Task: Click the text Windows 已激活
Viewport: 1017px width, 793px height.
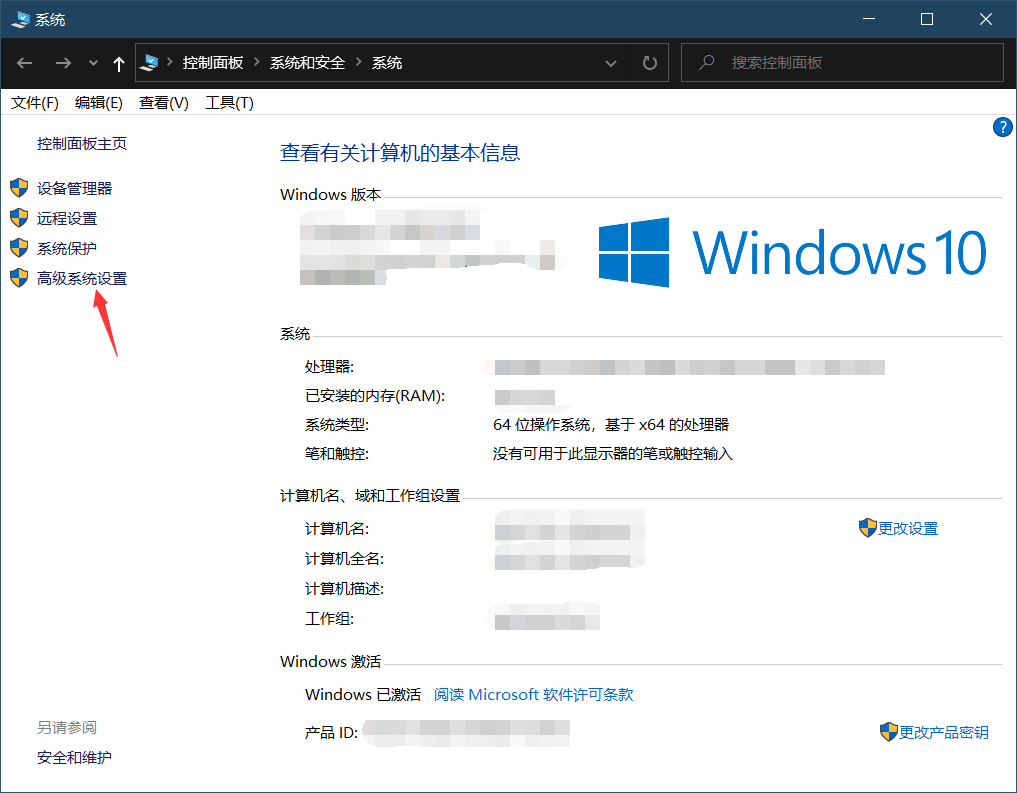Action: pyautogui.click(x=363, y=694)
